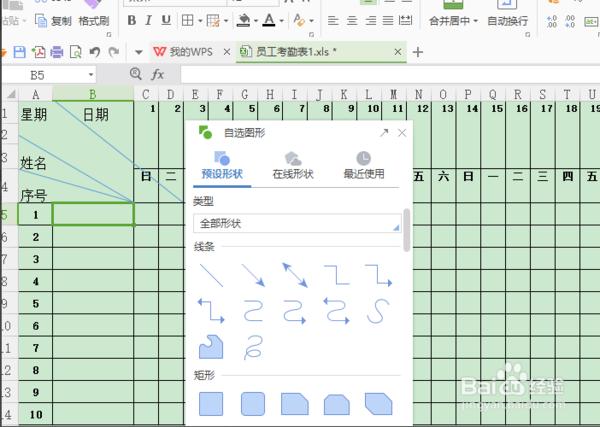Toggle bold formatting
The image size is (600, 427).
pos(132,20)
